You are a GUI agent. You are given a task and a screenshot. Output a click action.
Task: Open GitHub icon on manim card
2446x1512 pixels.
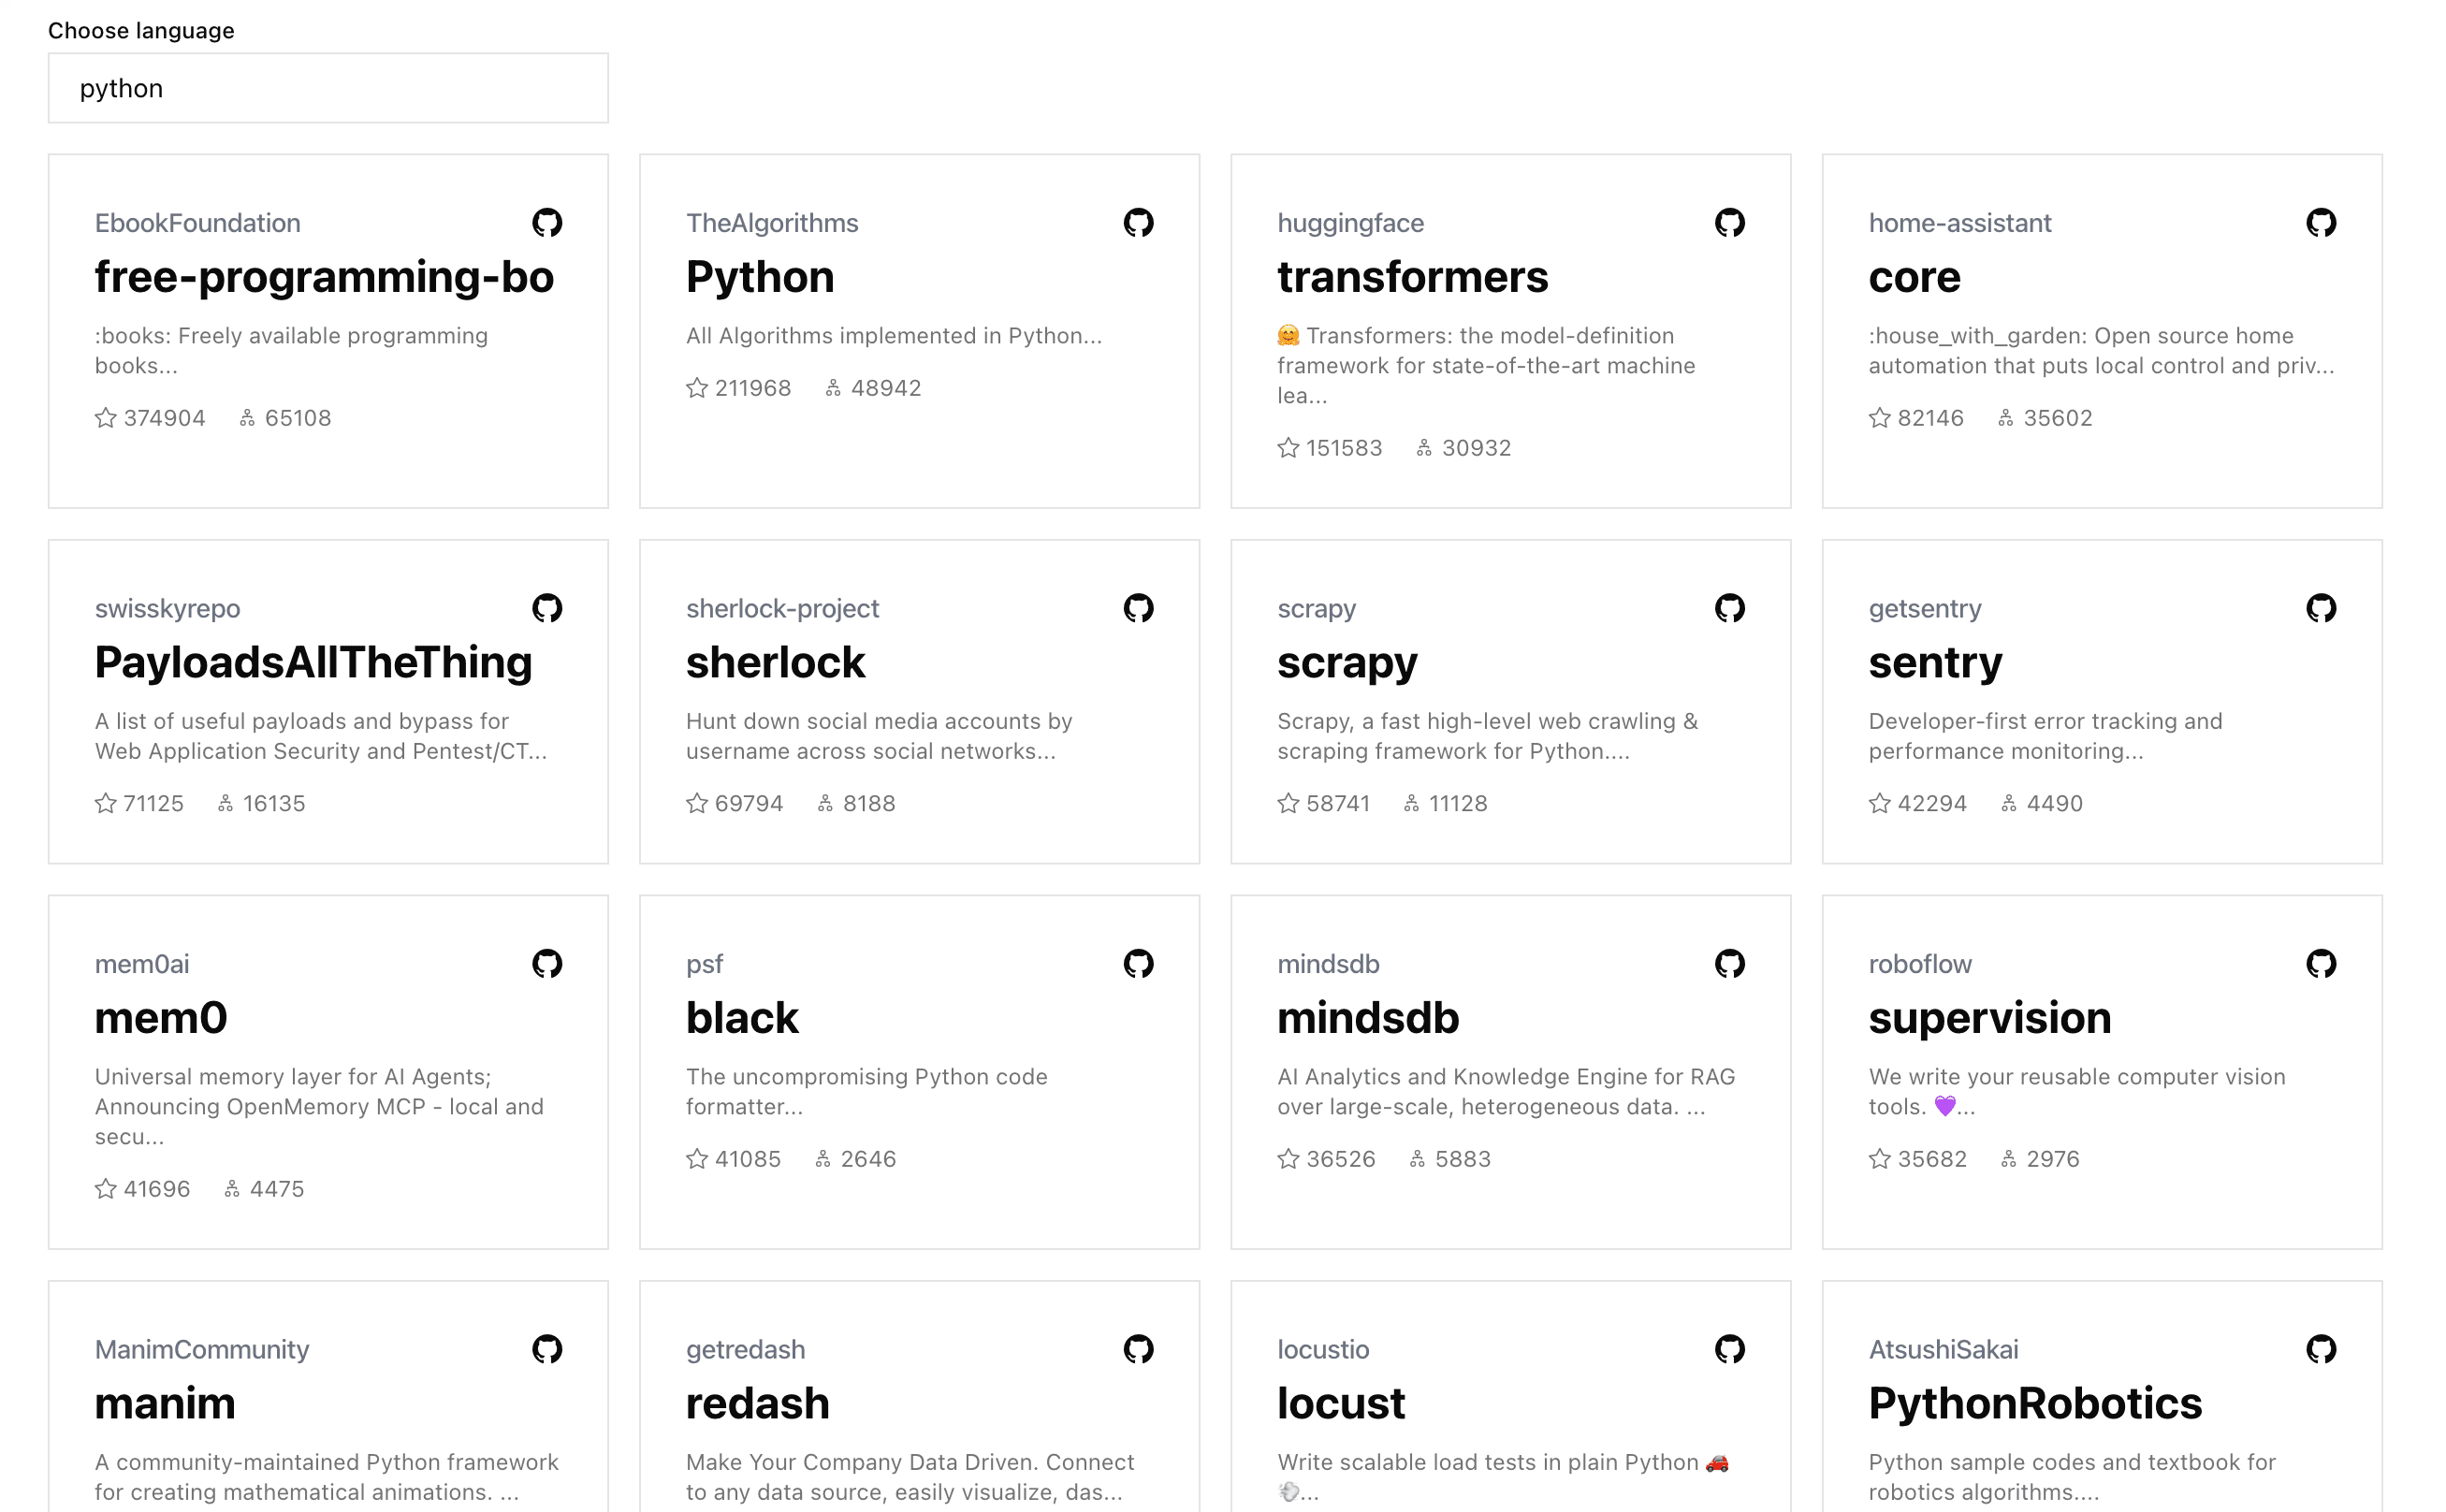pyautogui.click(x=547, y=1349)
